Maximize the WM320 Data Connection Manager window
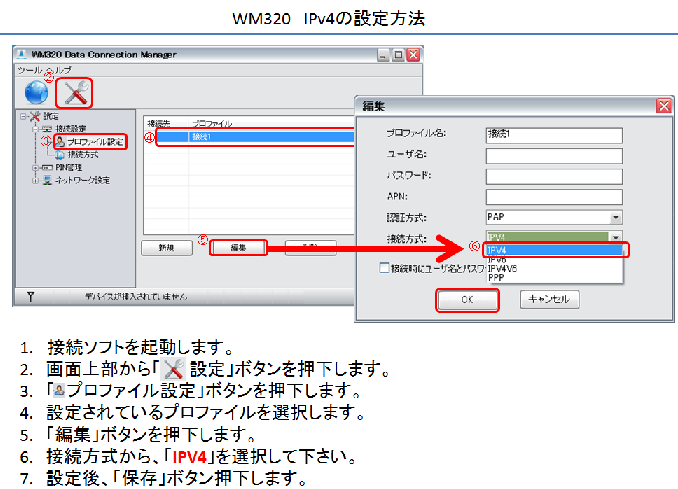Viewport: 678px width, 489px height. 398,55
